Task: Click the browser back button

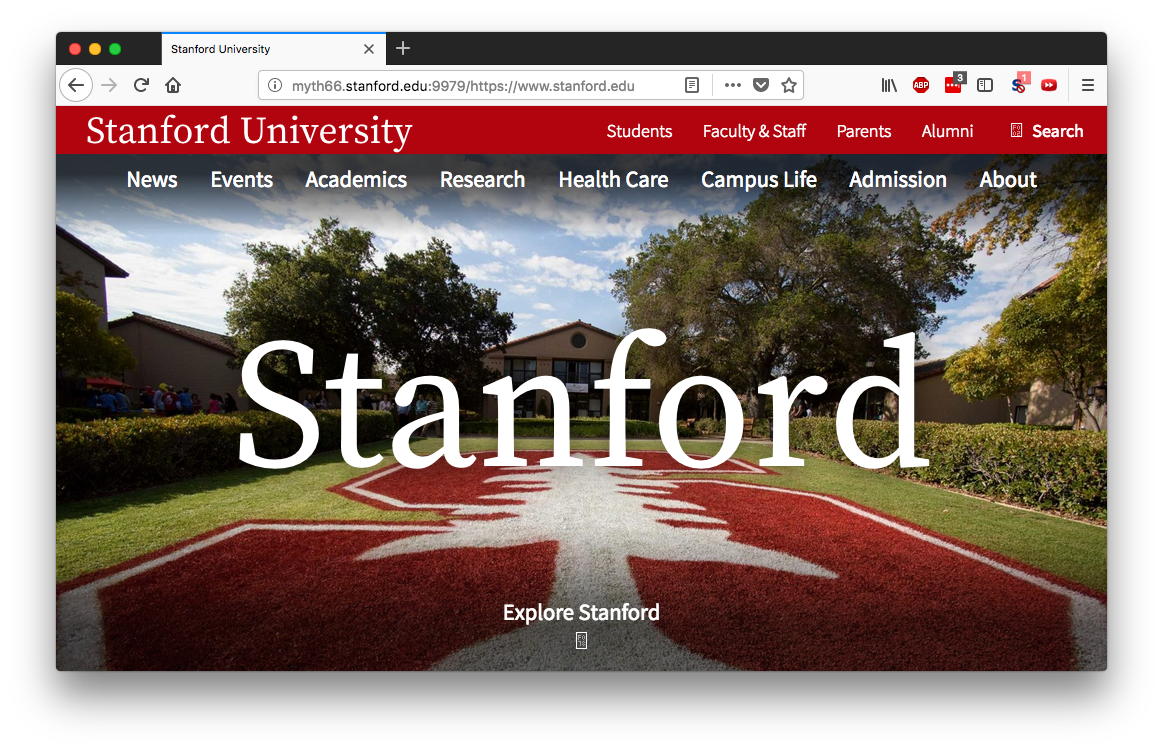Action: click(x=76, y=85)
